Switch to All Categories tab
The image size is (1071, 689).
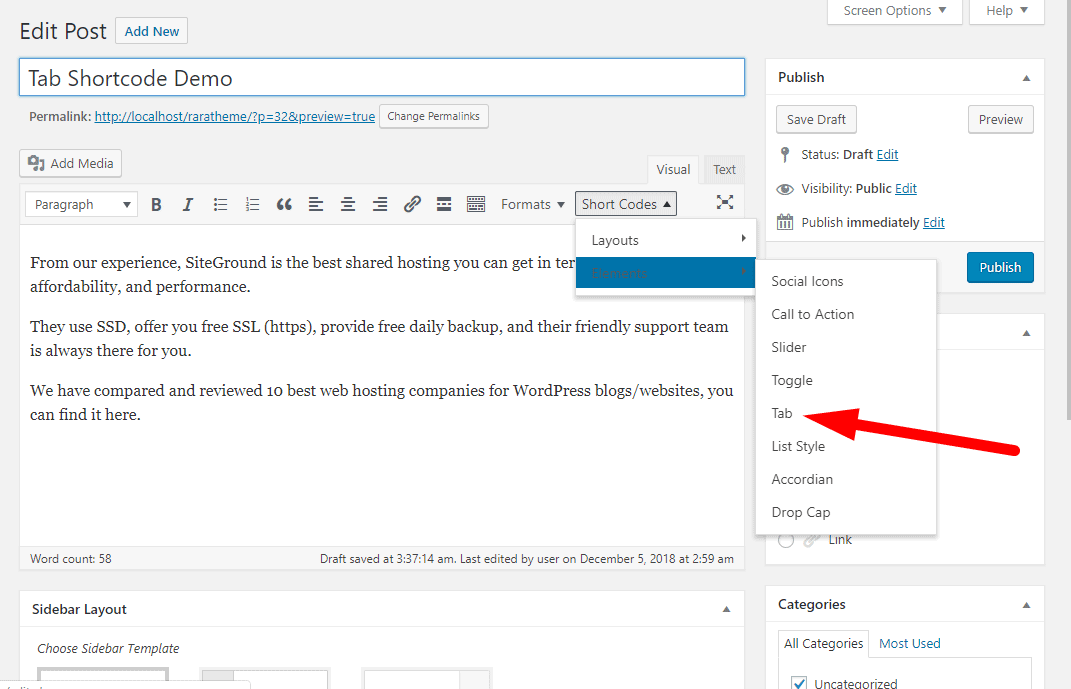[x=823, y=643]
